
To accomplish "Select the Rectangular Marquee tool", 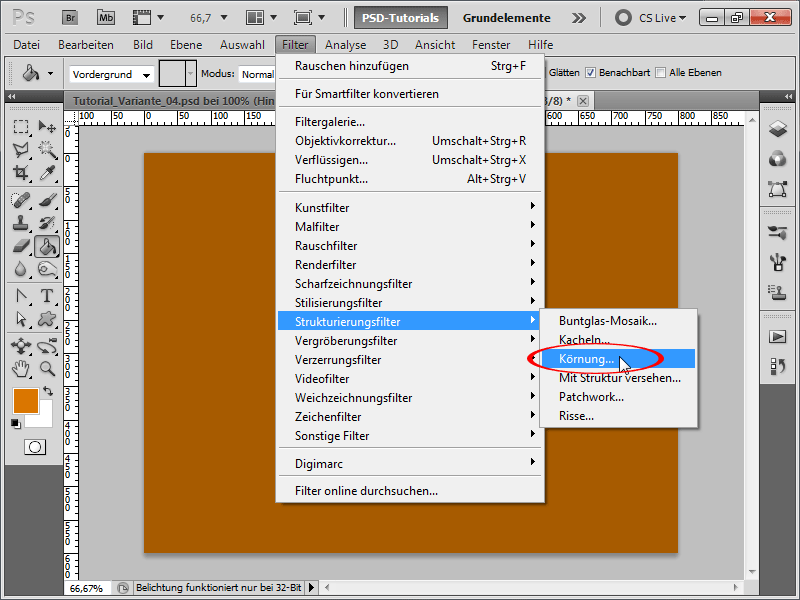I will (21, 126).
